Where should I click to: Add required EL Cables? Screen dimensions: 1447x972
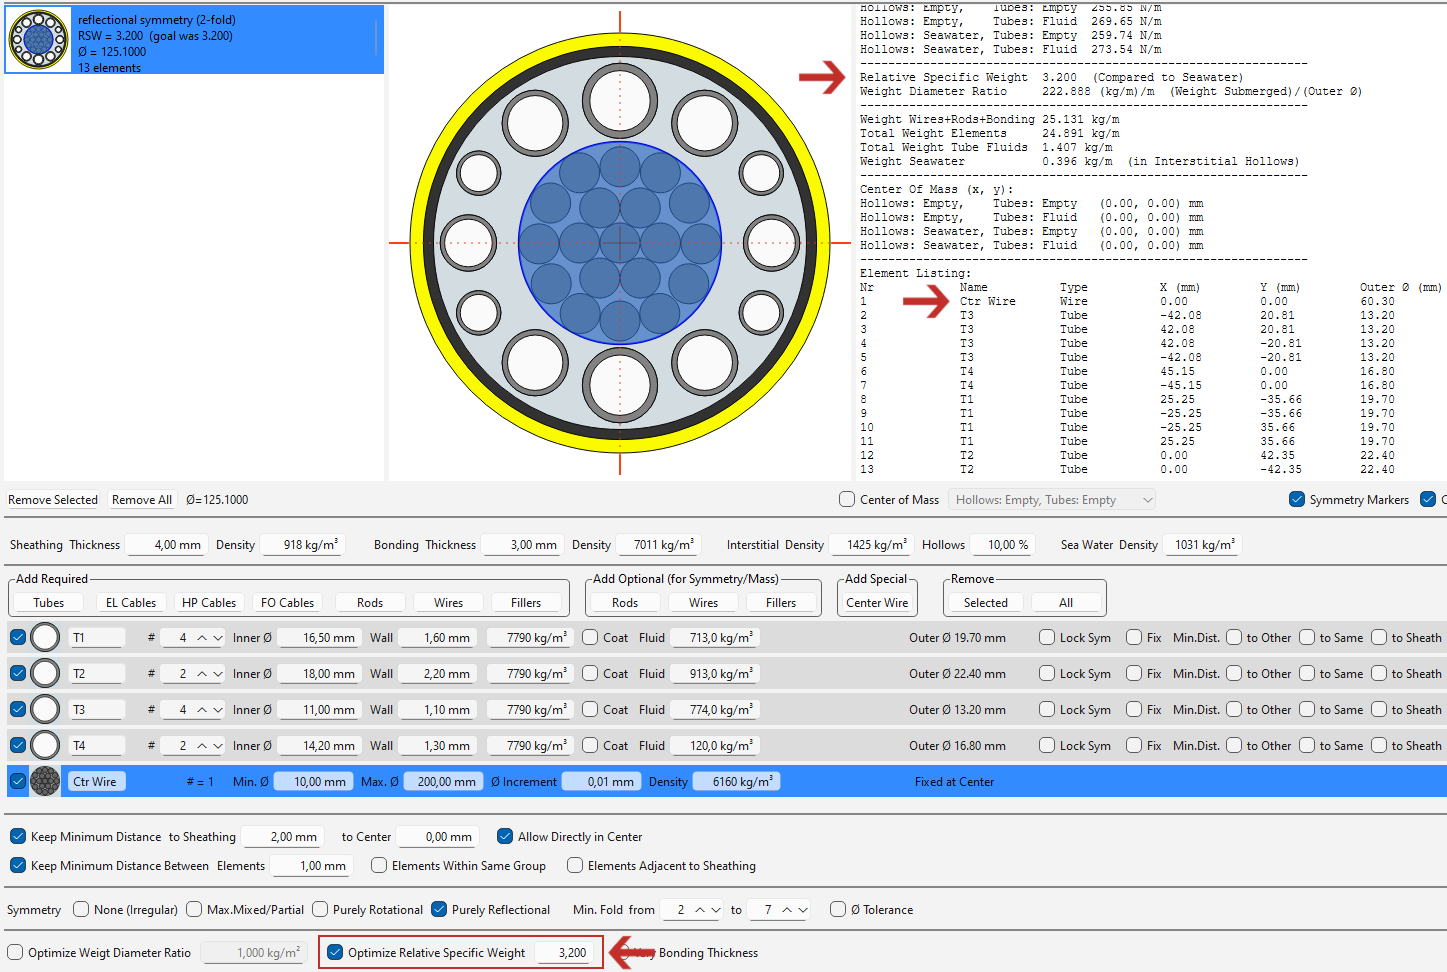click(131, 602)
